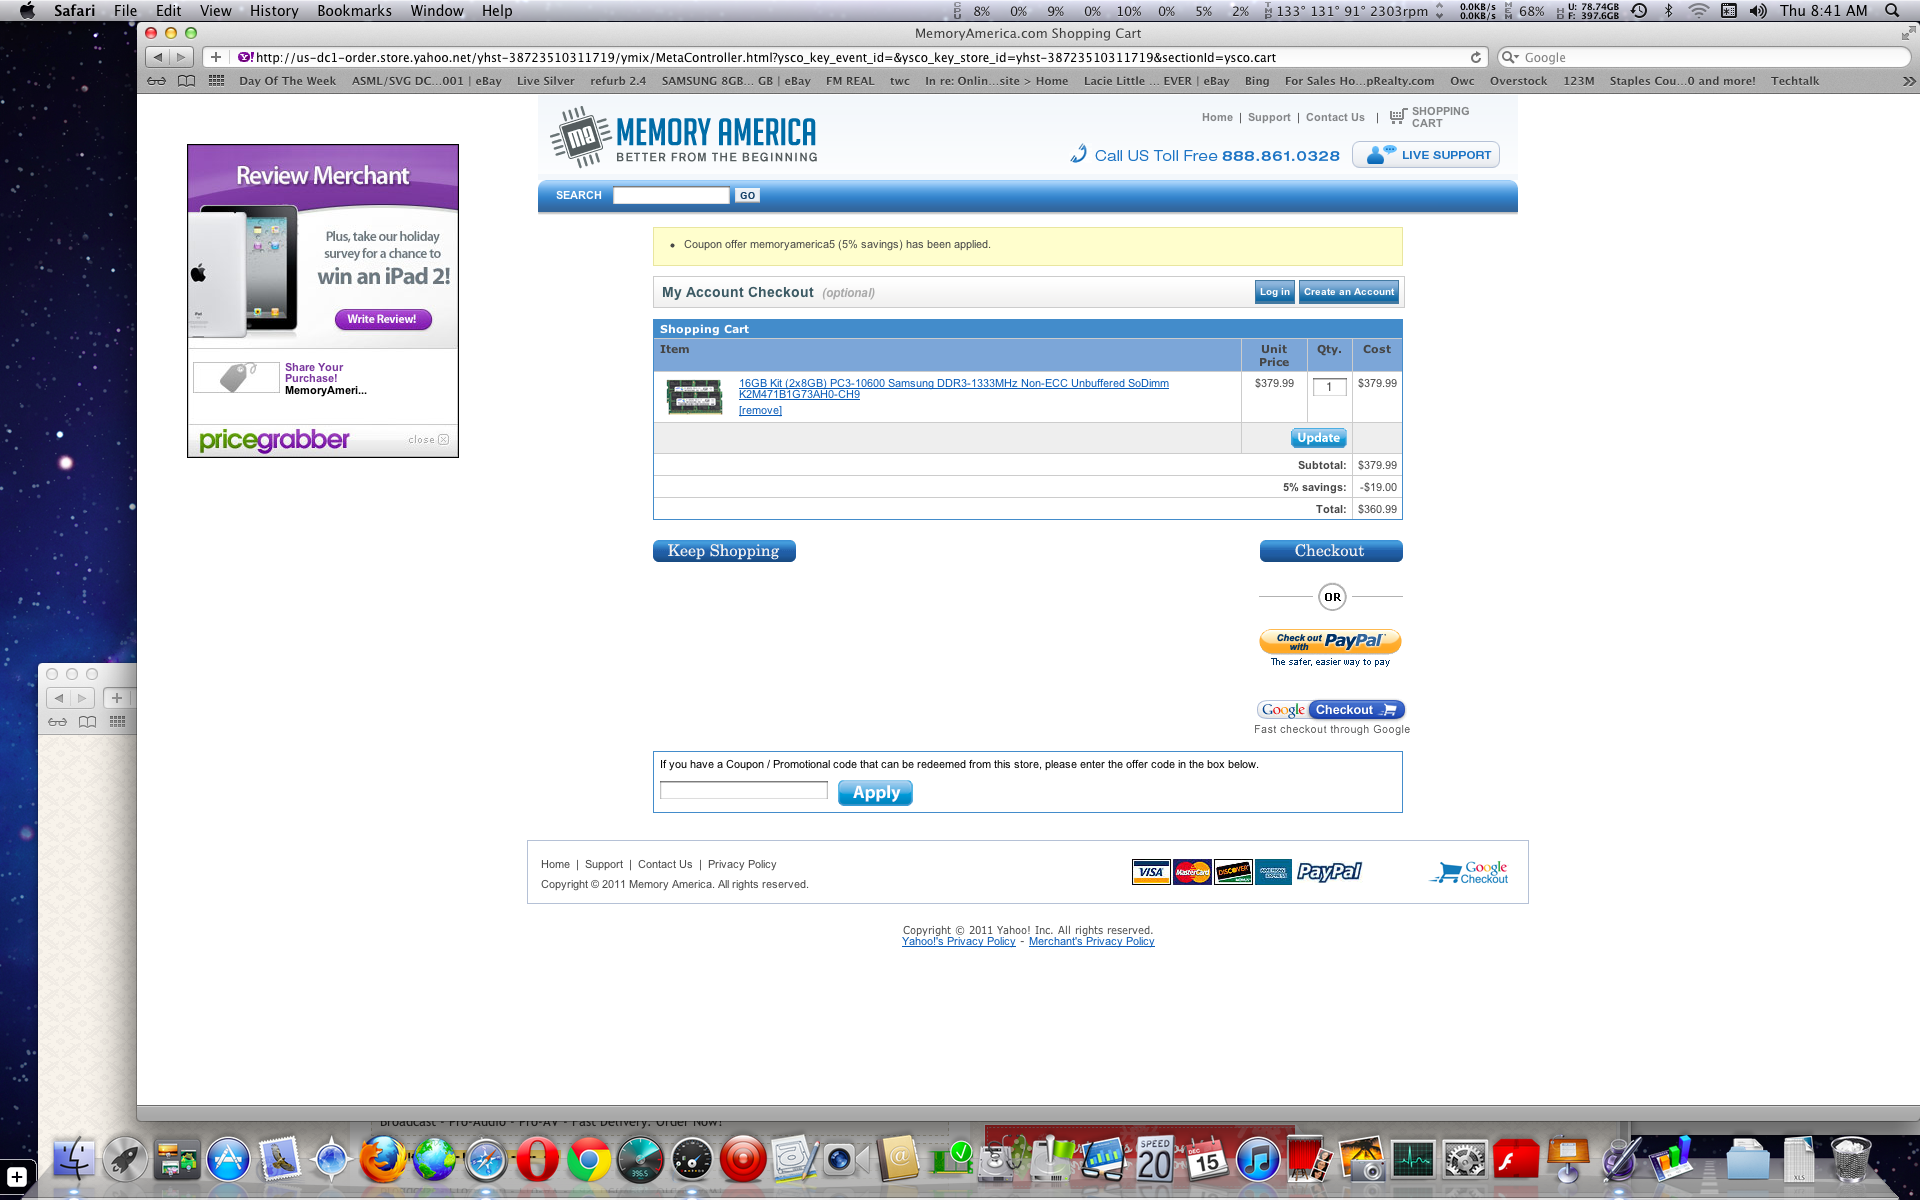
Task: Click the add bookmark plus button
Action: click(216, 57)
